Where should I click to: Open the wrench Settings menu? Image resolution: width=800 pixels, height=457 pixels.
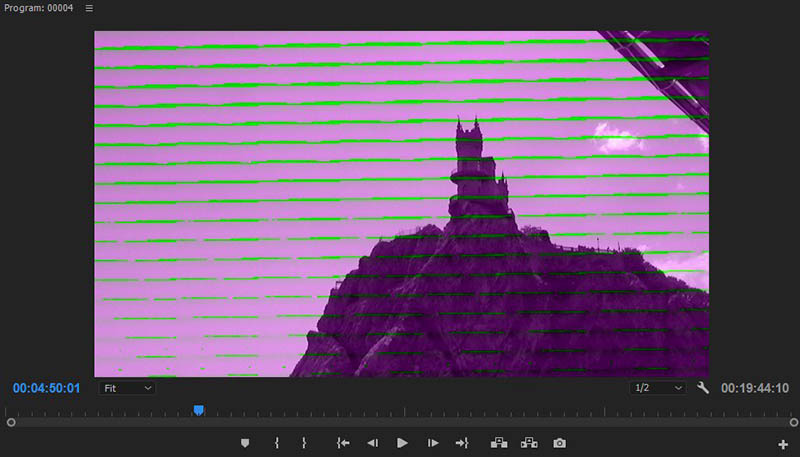[703, 388]
